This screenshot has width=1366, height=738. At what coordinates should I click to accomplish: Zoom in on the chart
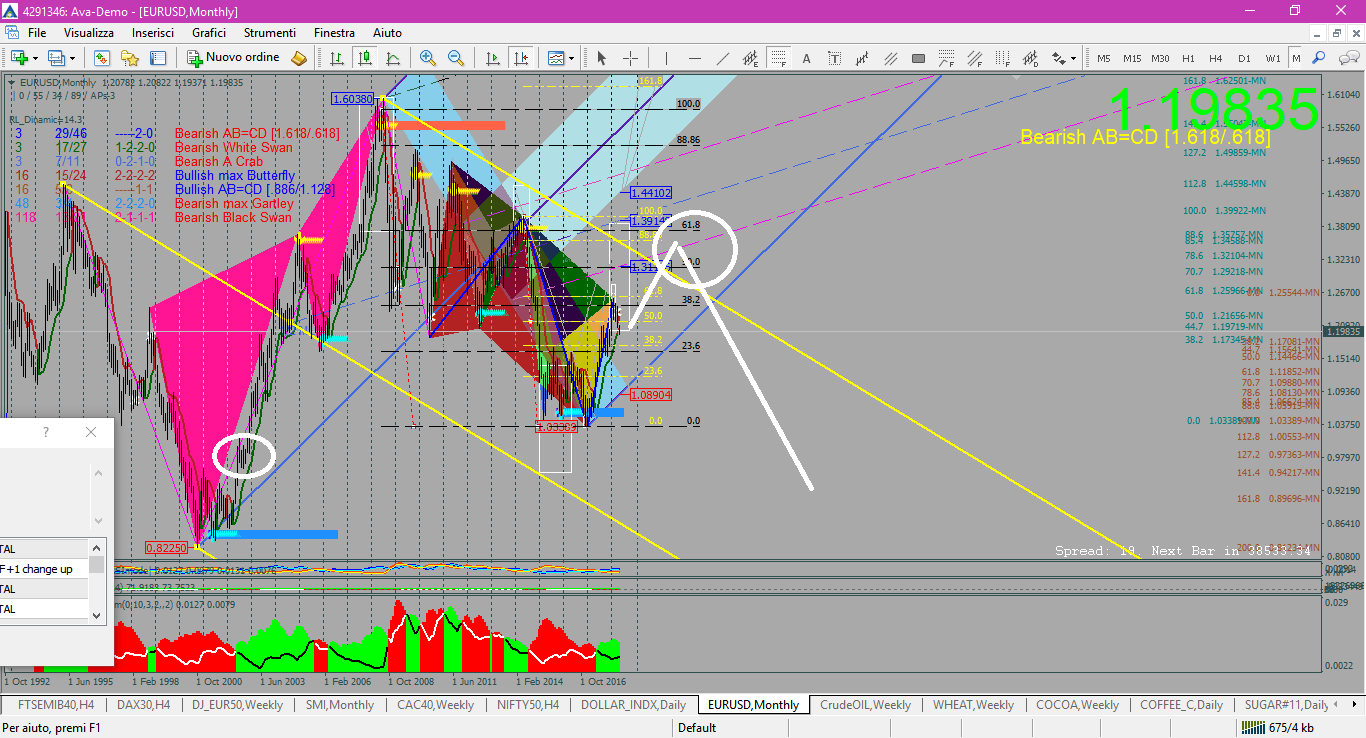tap(428, 58)
